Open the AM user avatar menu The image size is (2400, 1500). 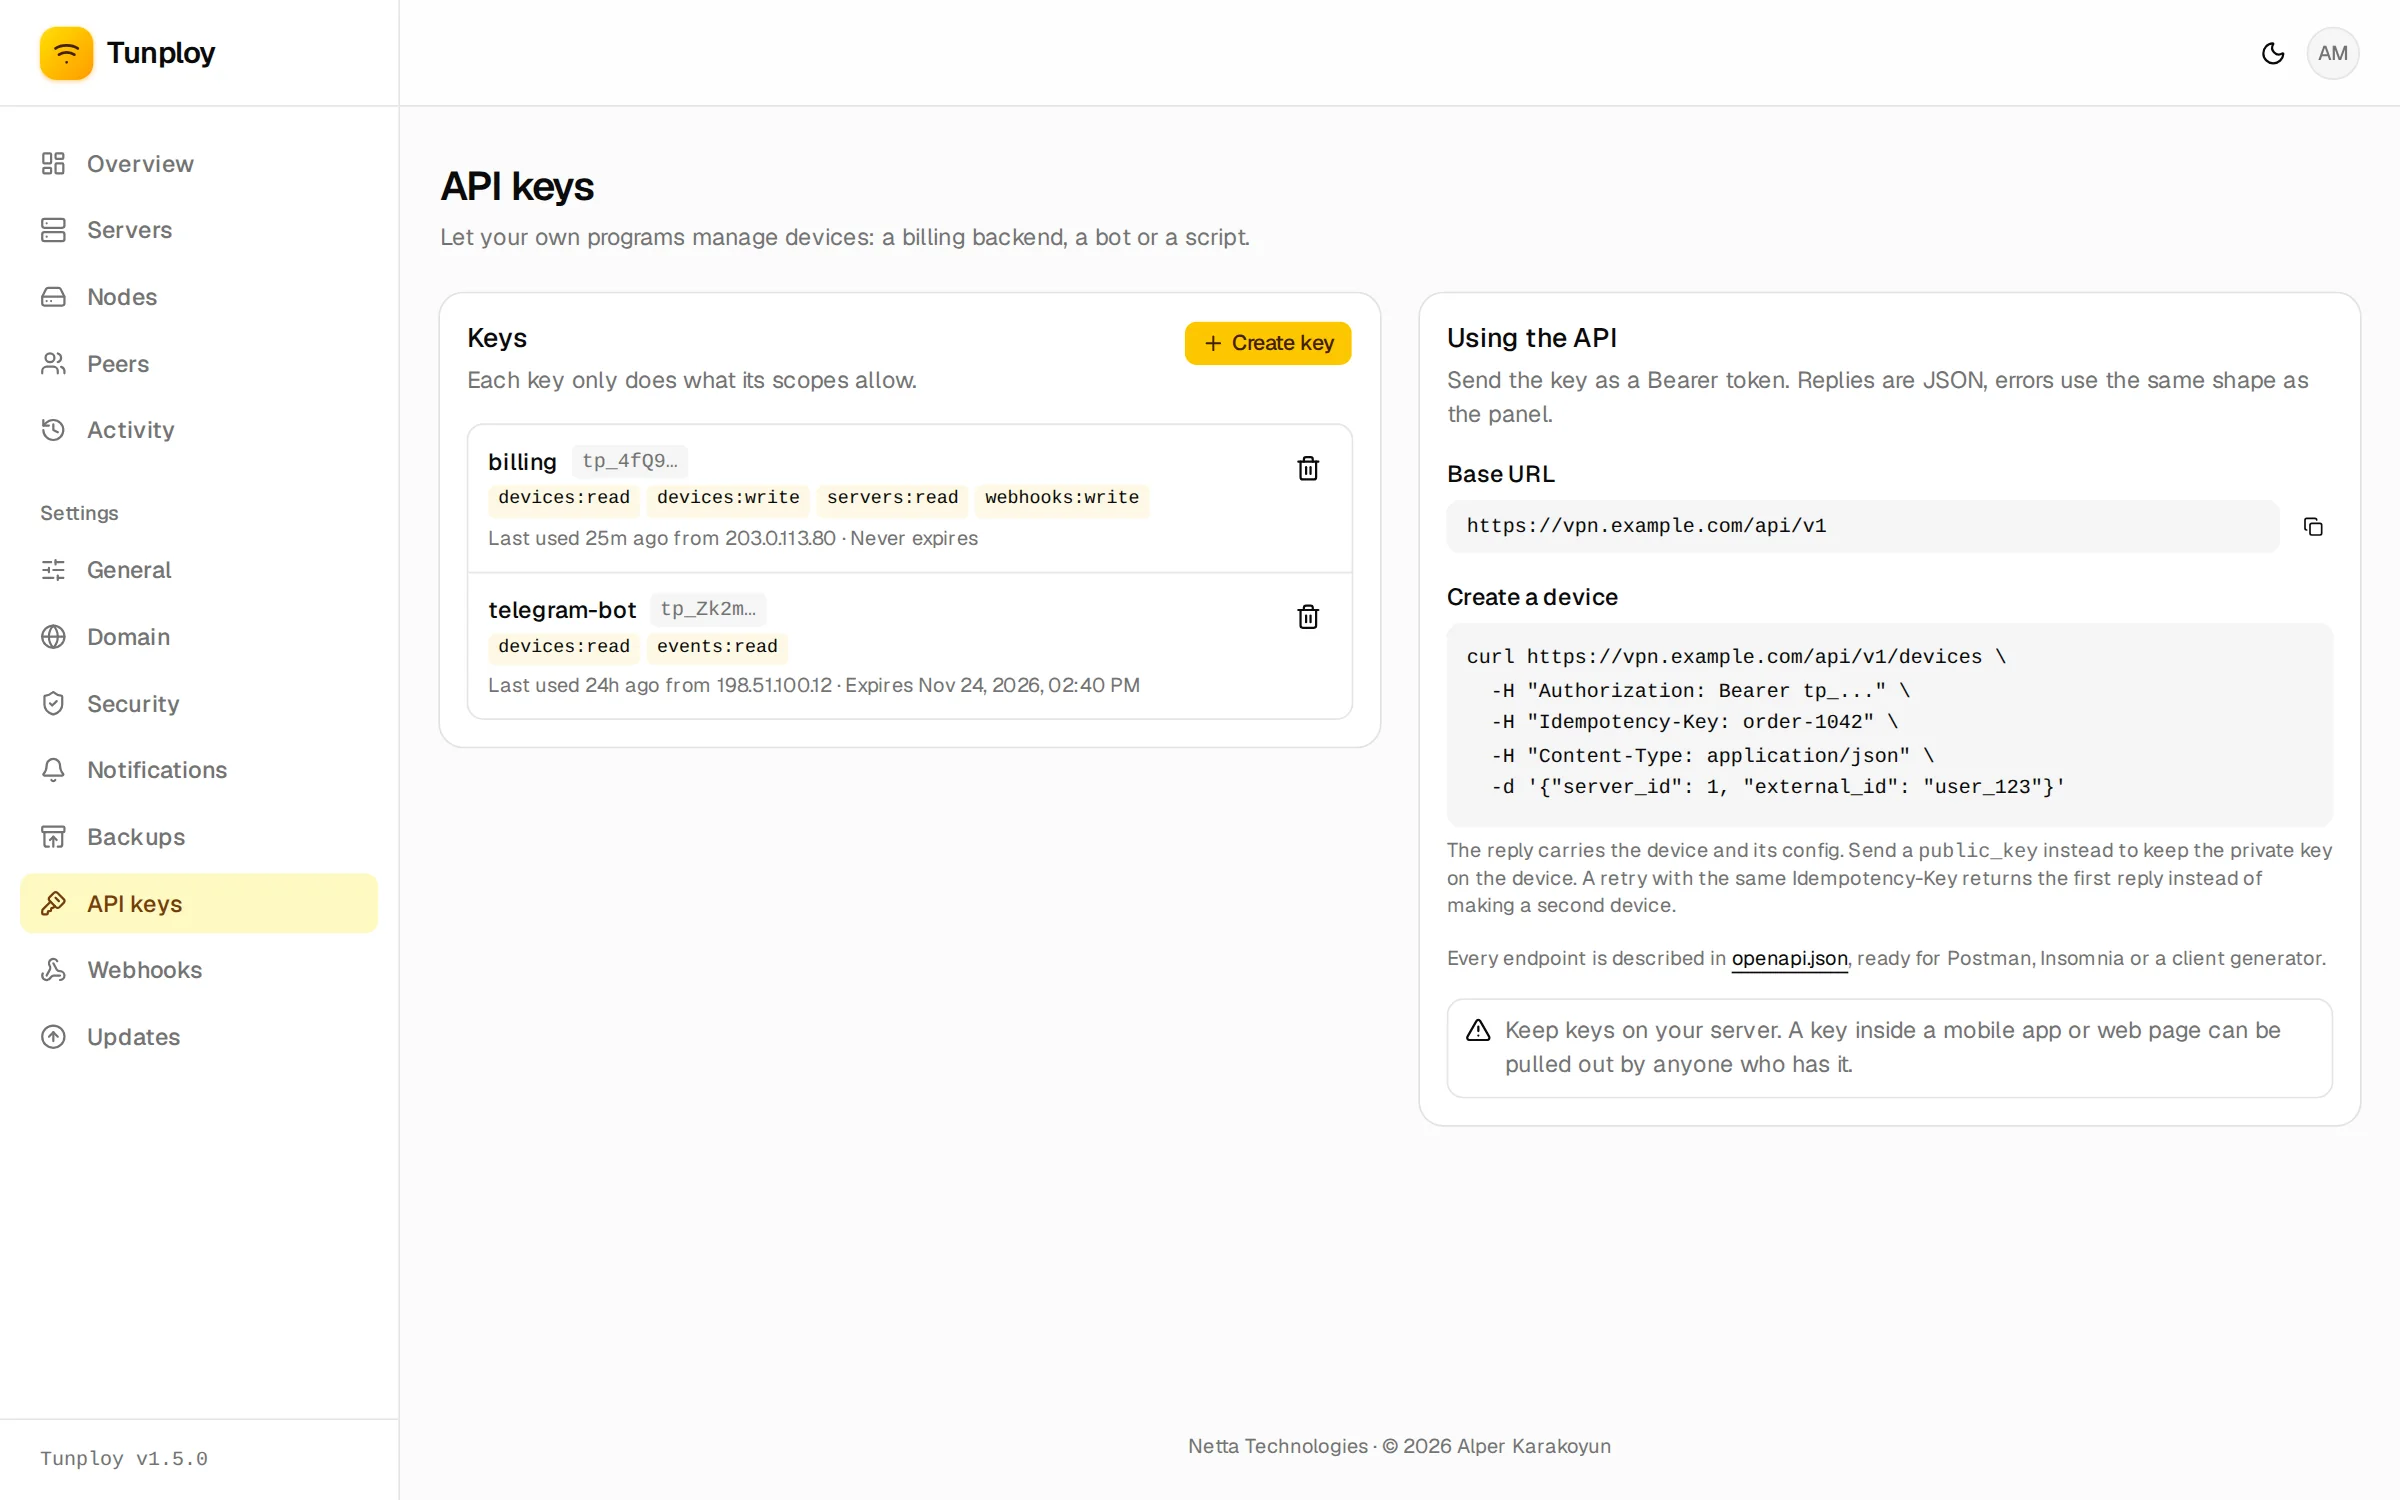[2332, 53]
